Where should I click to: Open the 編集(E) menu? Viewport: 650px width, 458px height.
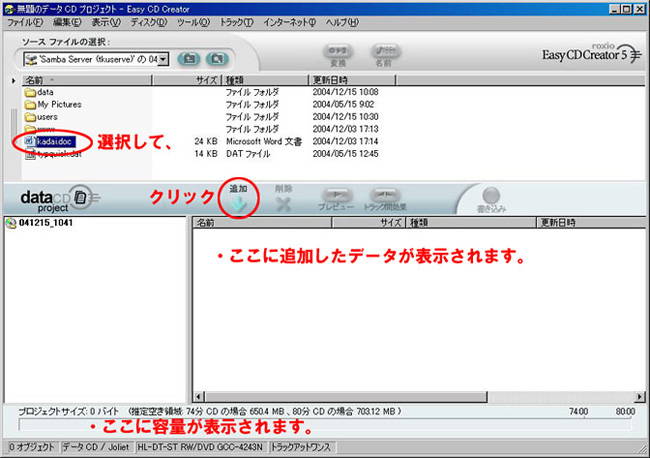point(67,22)
